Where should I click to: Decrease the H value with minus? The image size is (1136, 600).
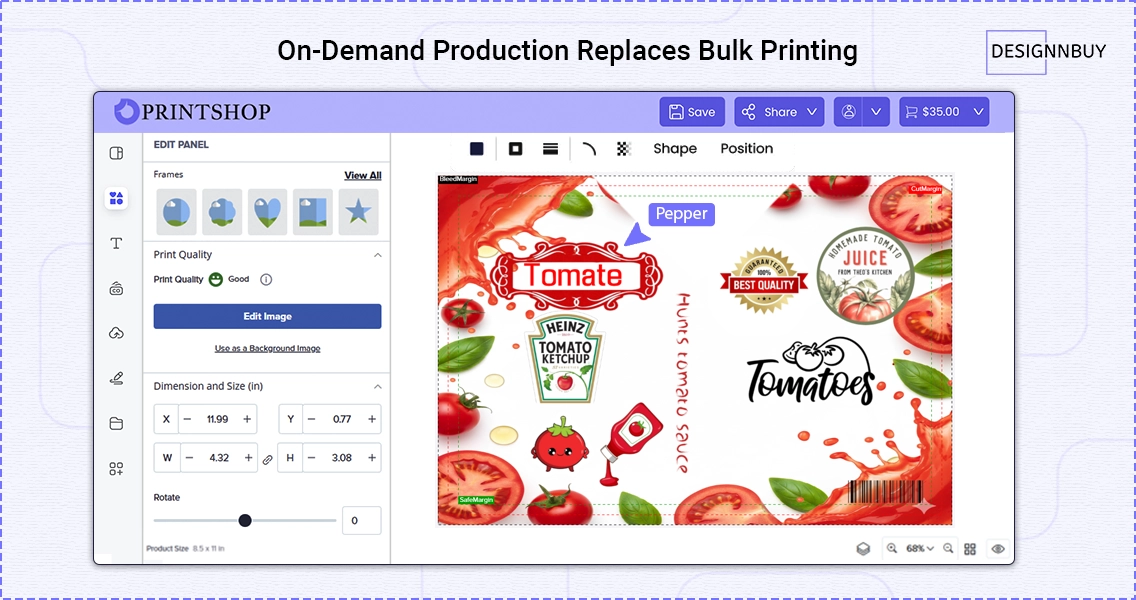tap(312, 458)
